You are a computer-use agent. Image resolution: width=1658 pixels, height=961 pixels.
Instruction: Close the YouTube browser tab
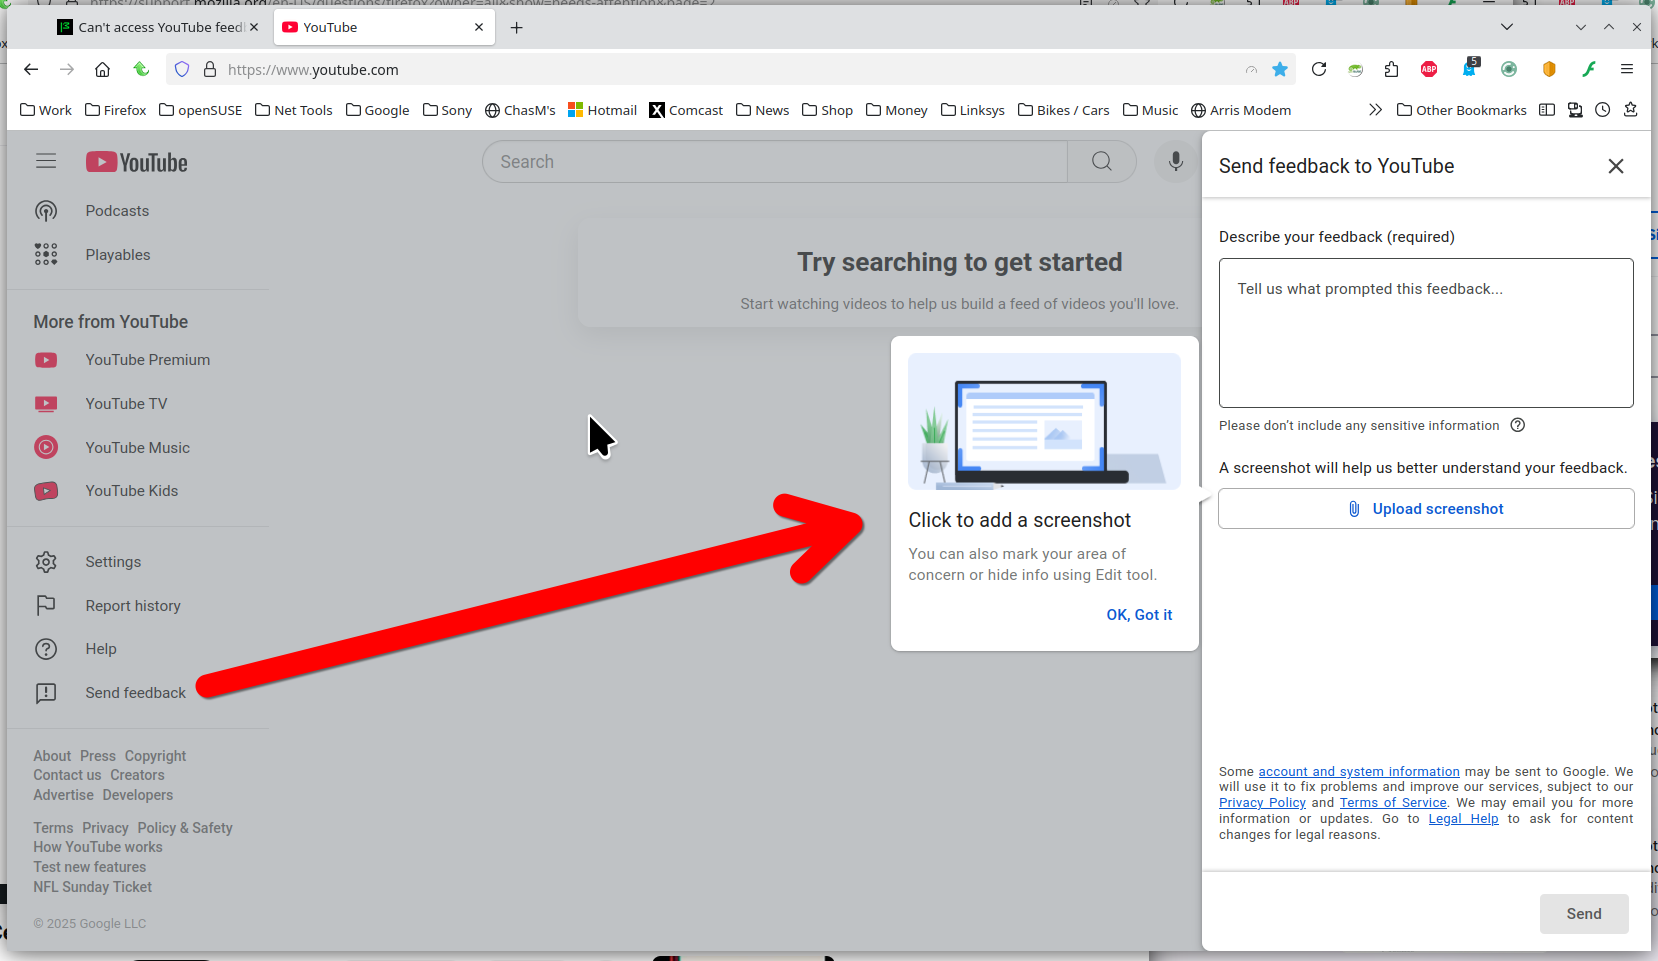pos(479,27)
